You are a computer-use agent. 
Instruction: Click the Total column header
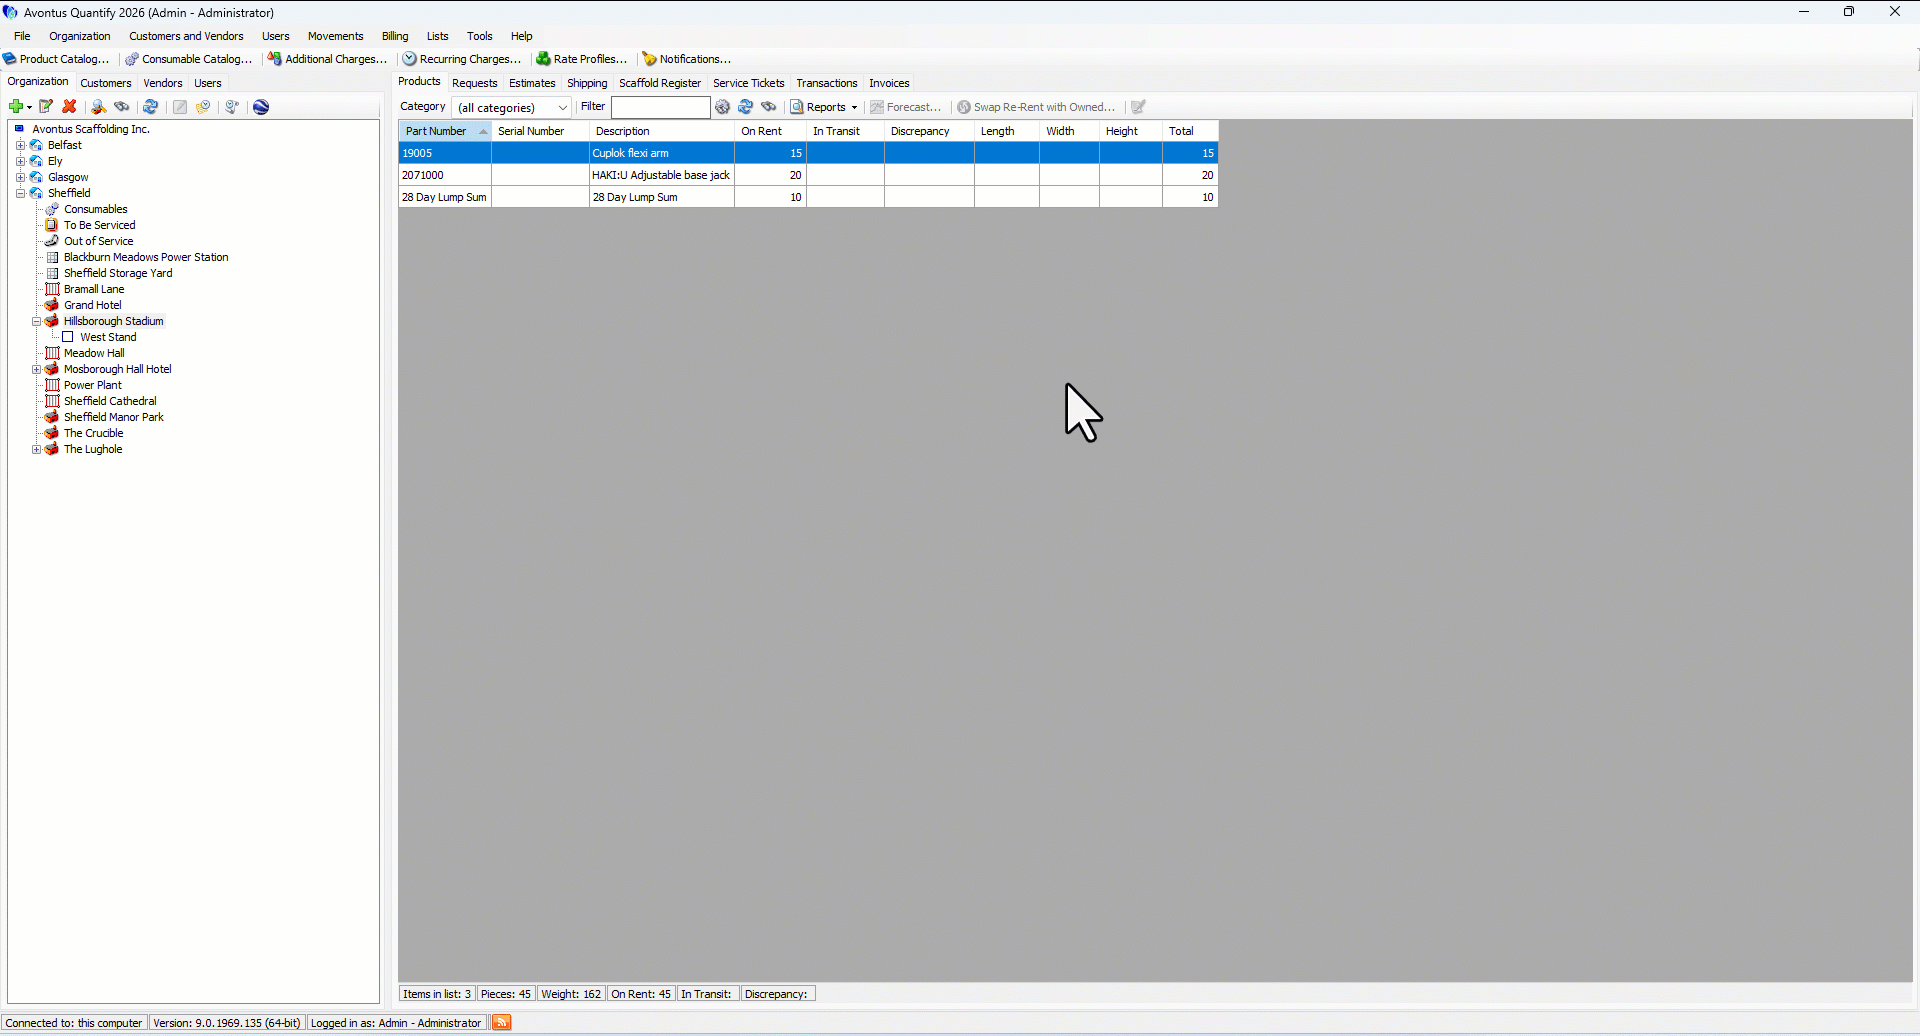pos(1190,131)
